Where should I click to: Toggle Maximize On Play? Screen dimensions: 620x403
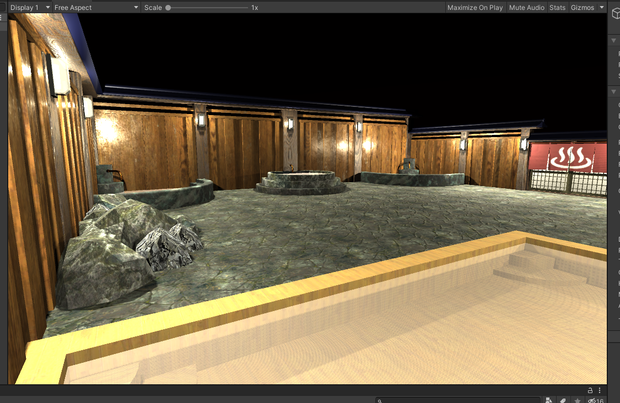475,8
